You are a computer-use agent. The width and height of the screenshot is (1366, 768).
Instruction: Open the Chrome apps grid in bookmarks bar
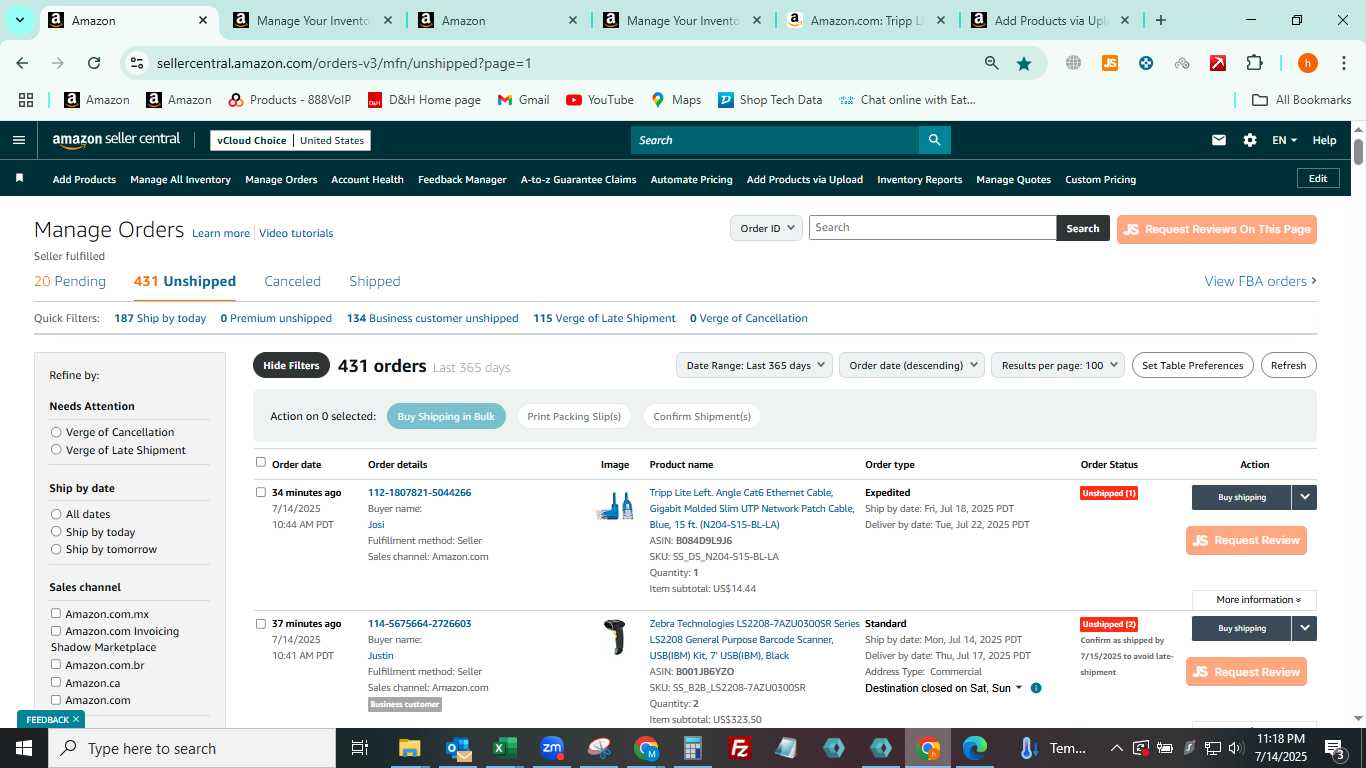click(26, 100)
